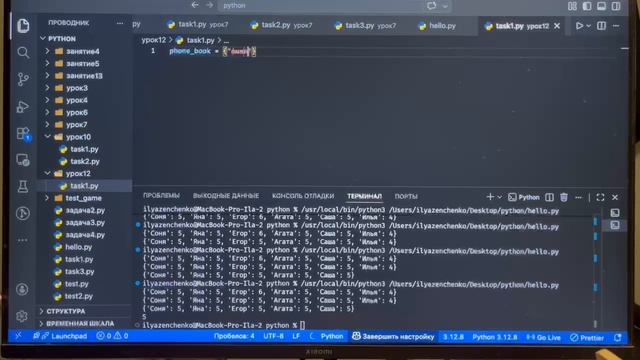Screen dimensions: 640x360
Task: Toggle bottom panel layout icon
Action: click(x=601, y=6)
